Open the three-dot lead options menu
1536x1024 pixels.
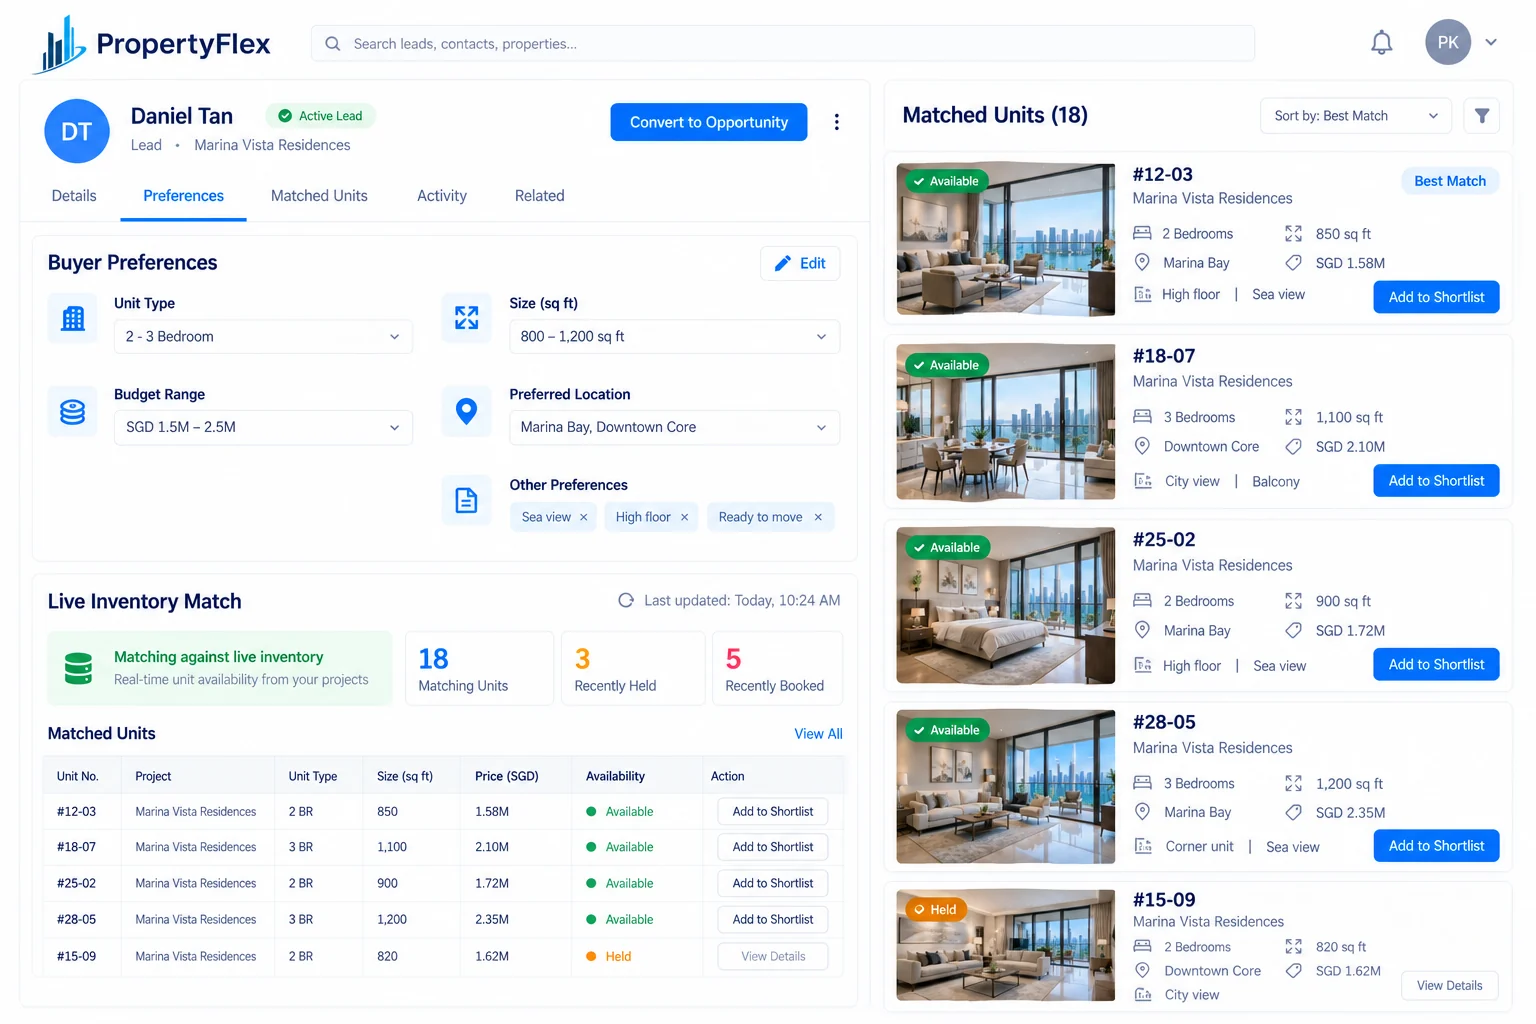point(836,122)
